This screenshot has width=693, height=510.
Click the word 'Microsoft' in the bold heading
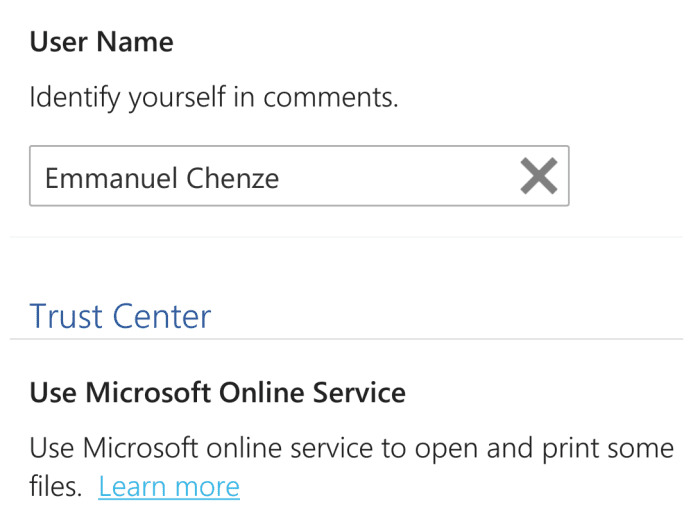pos(148,392)
